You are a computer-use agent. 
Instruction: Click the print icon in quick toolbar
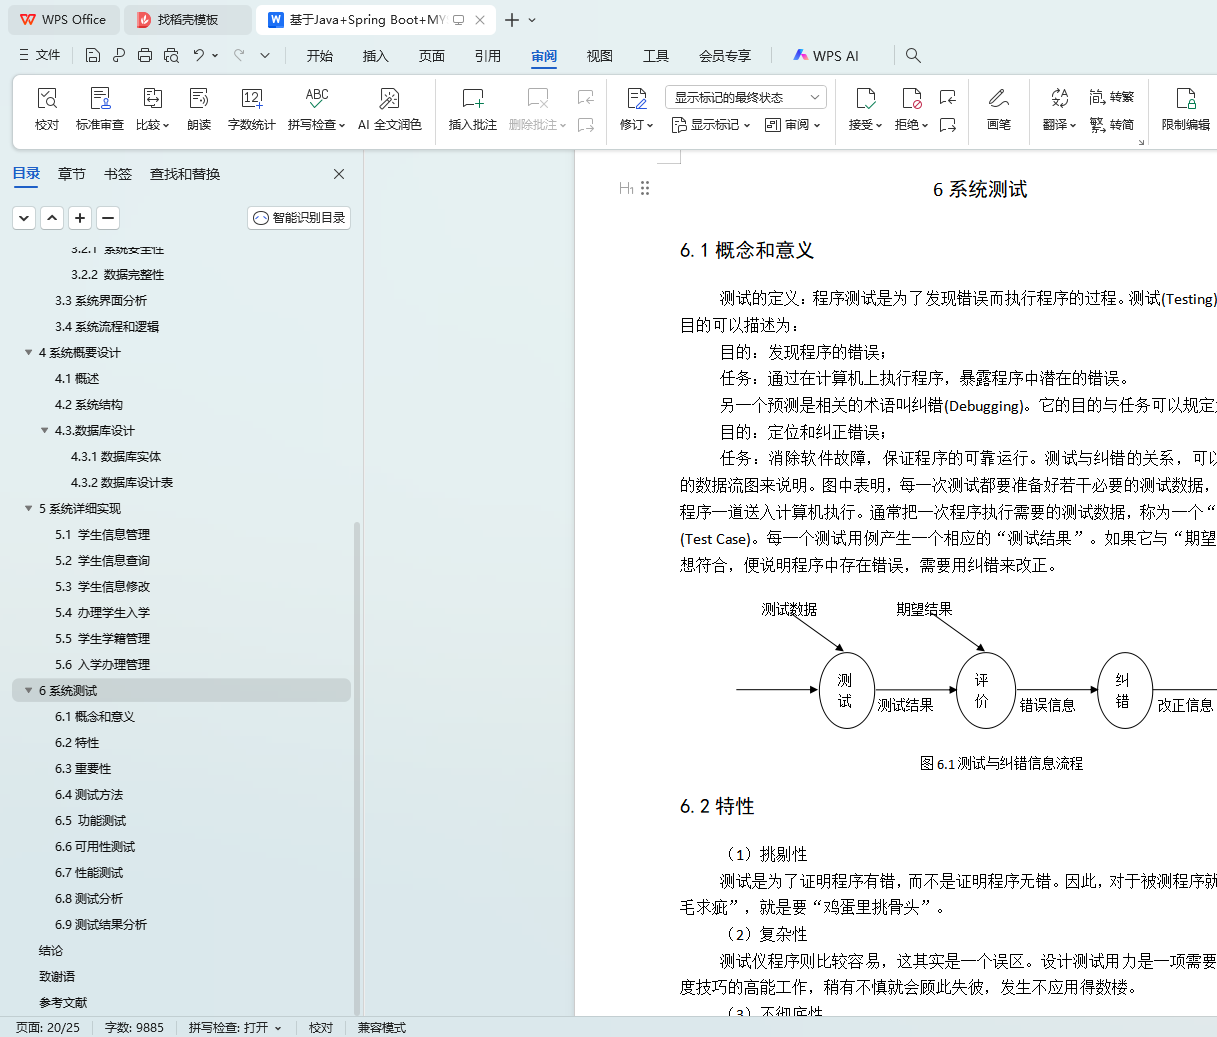(x=145, y=55)
